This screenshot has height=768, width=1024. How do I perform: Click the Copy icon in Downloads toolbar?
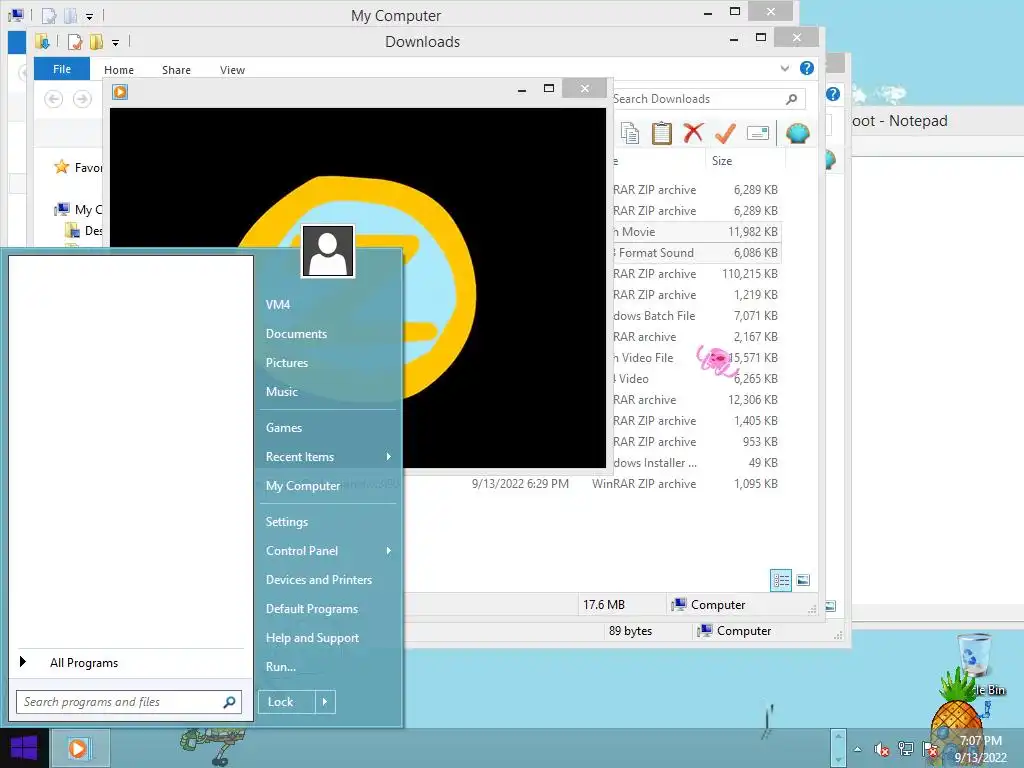tap(630, 133)
